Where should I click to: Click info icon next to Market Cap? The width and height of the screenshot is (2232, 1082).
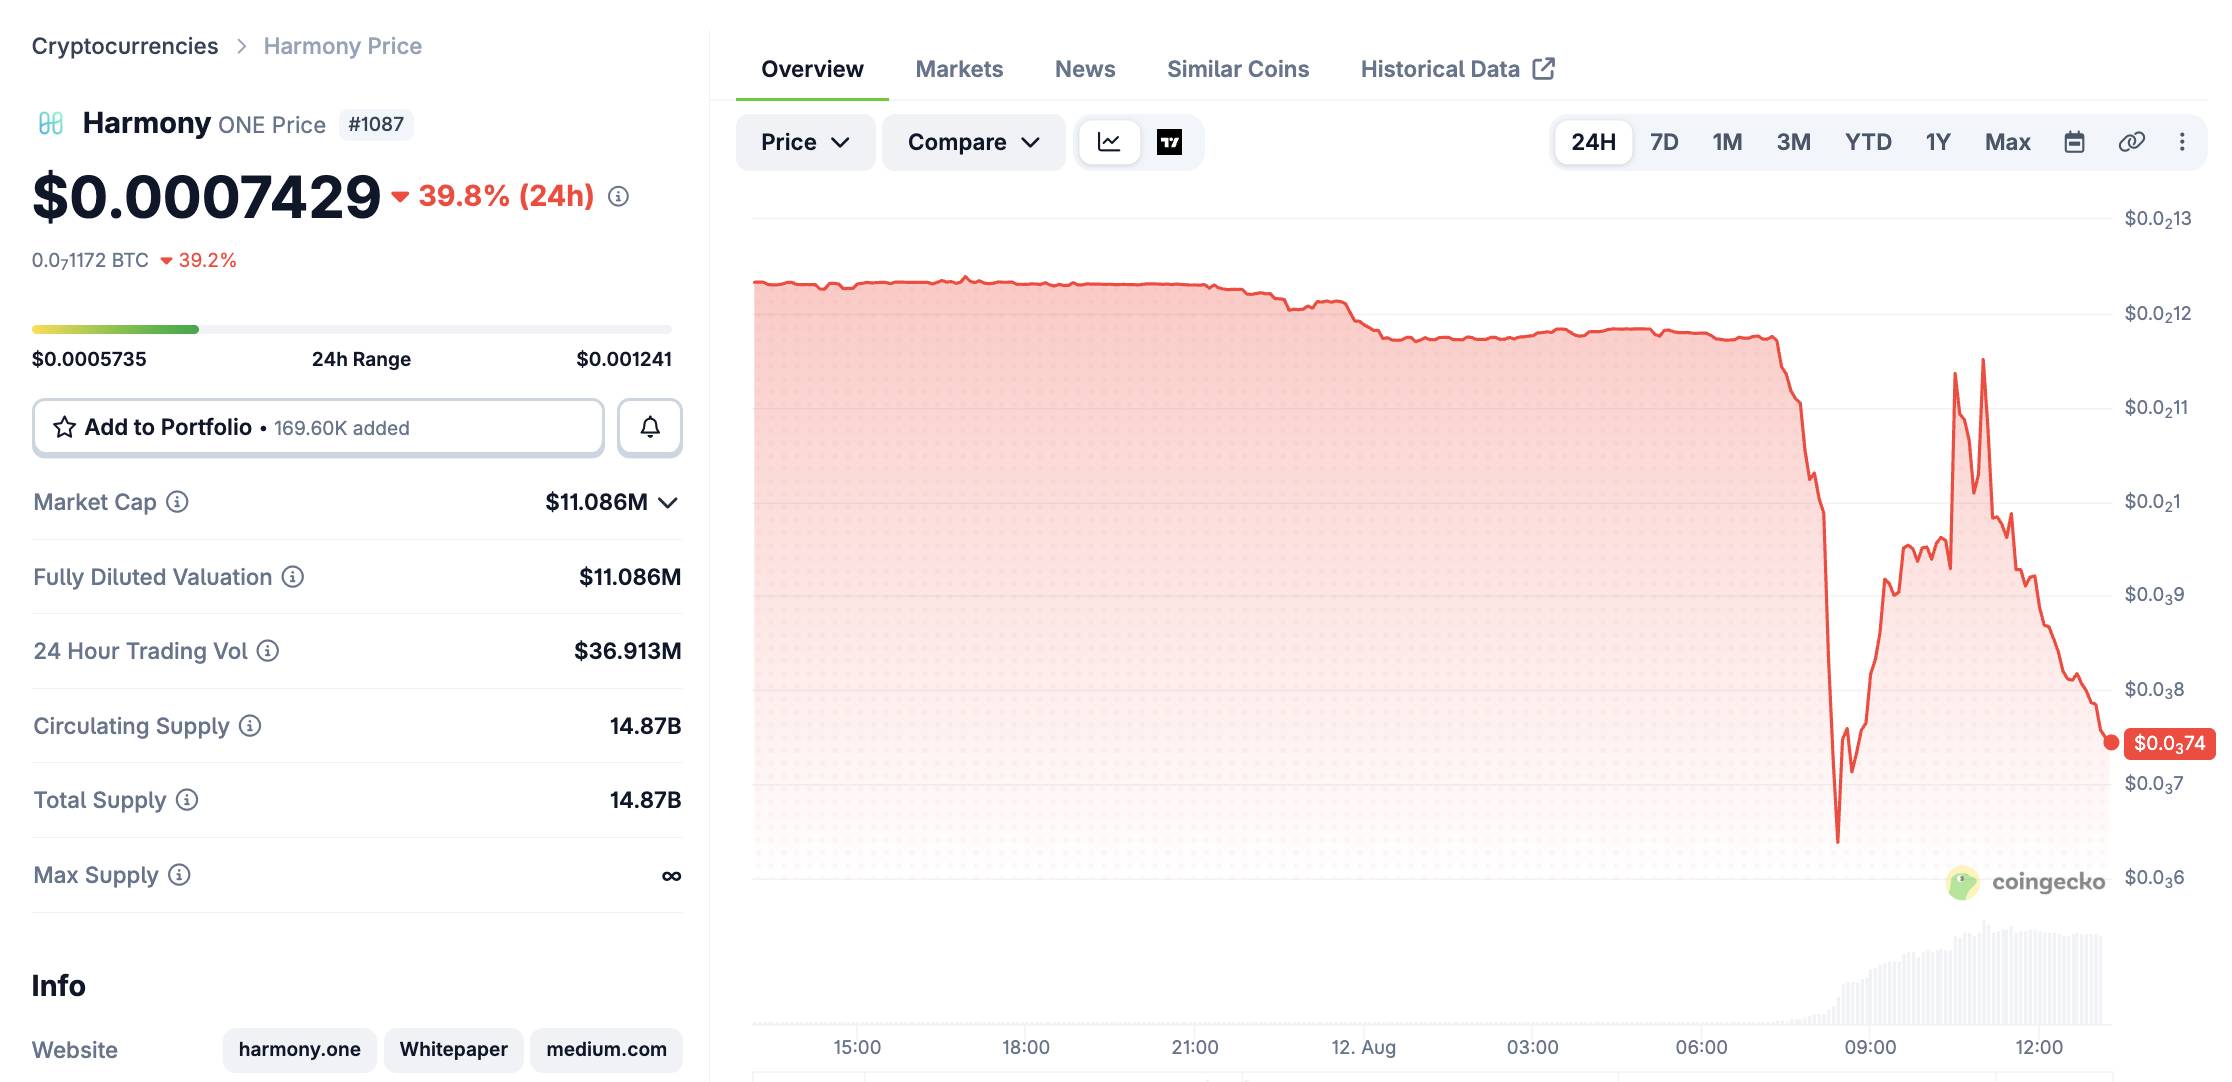[x=177, y=502]
